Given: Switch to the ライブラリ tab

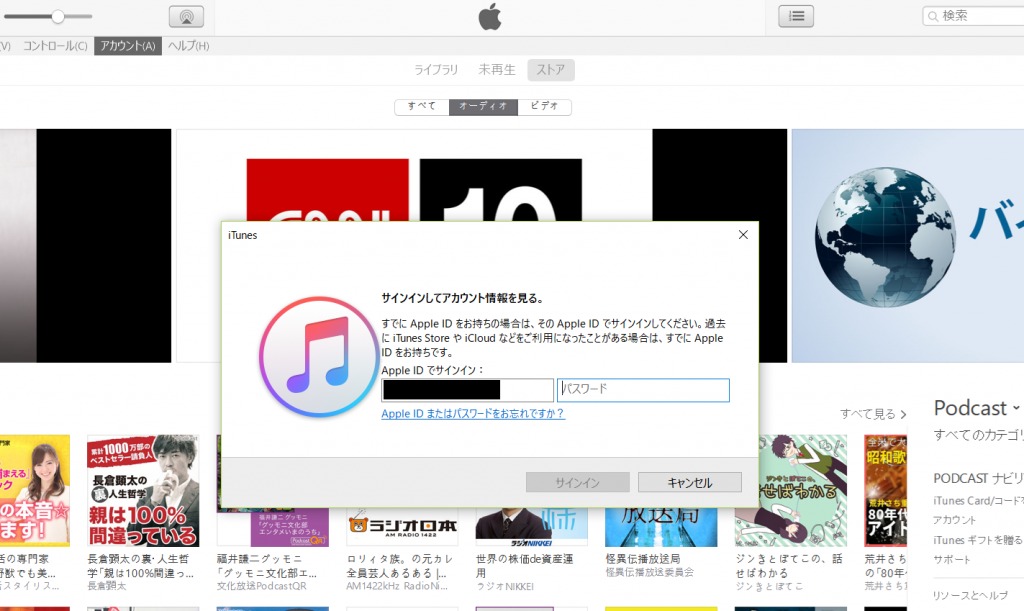Looking at the screenshot, I should (x=436, y=70).
